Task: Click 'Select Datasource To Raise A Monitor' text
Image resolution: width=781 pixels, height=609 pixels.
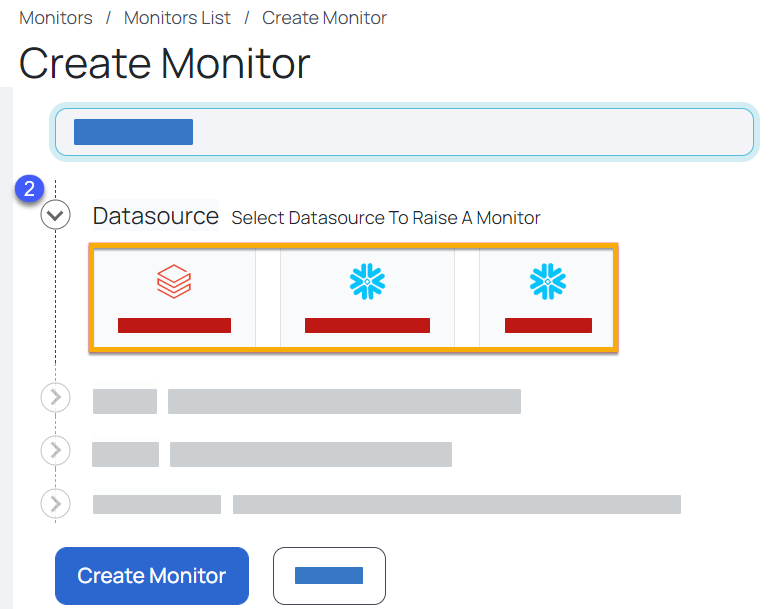Action: (386, 218)
